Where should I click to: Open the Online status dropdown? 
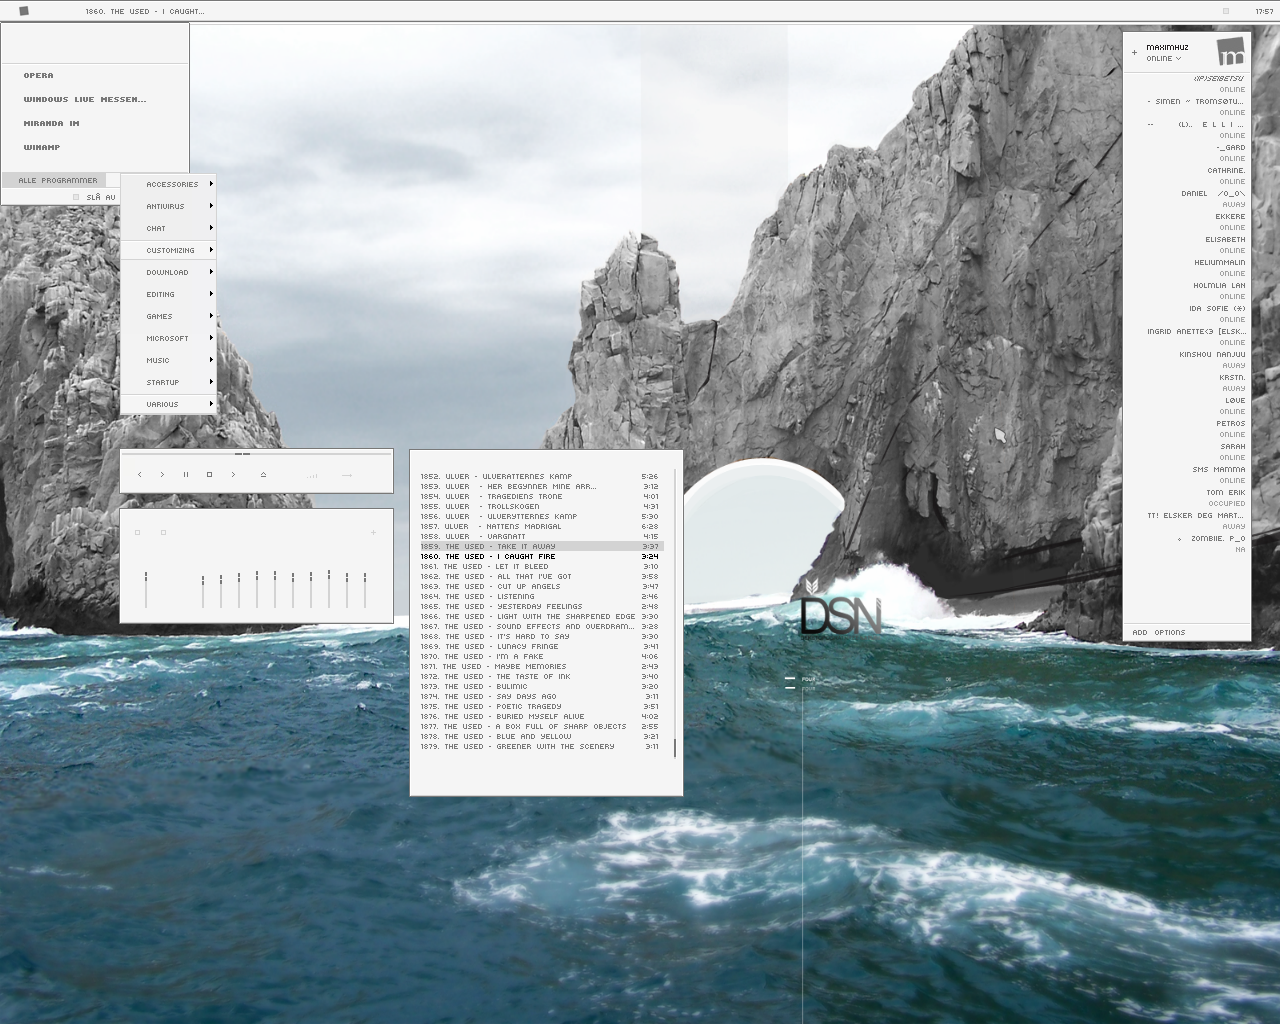coord(1163,59)
